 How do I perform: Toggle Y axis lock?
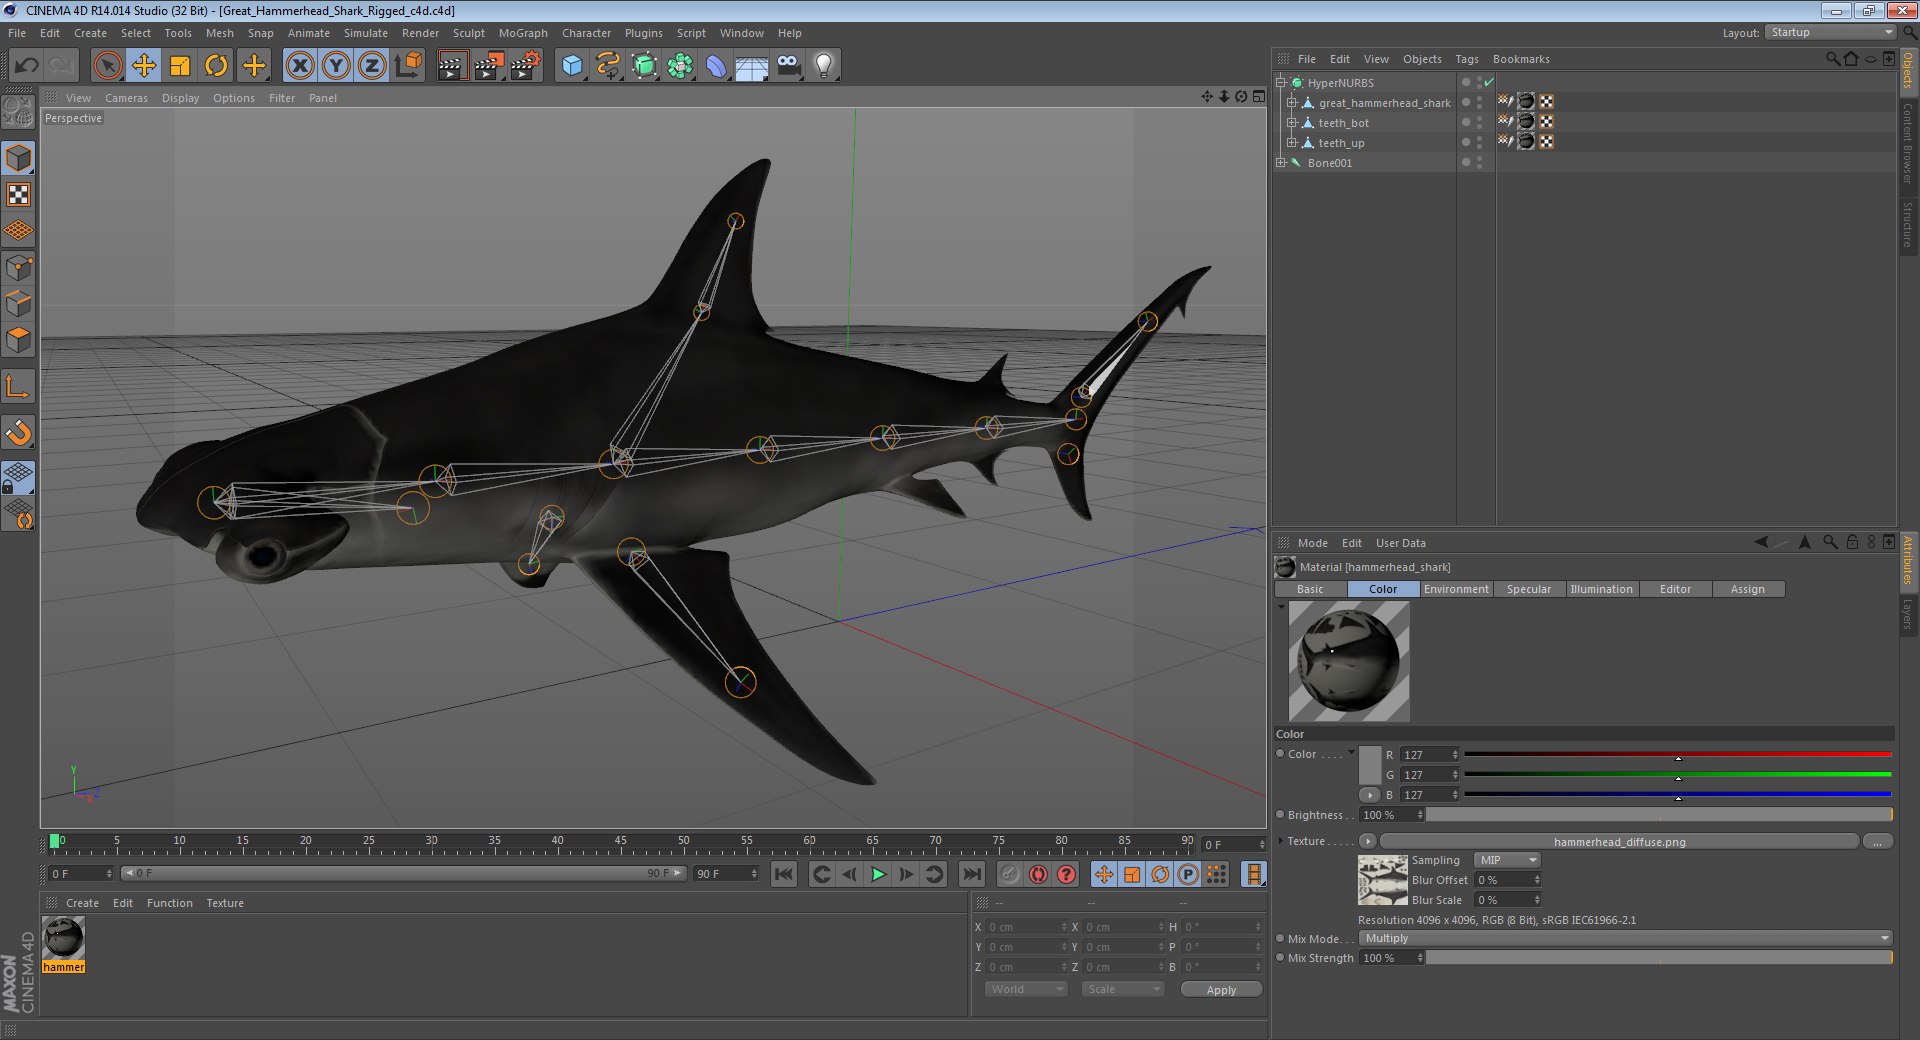tap(336, 66)
